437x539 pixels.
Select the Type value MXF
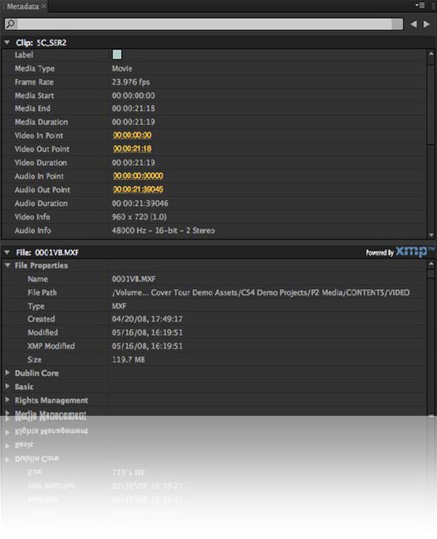click(119, 306)
